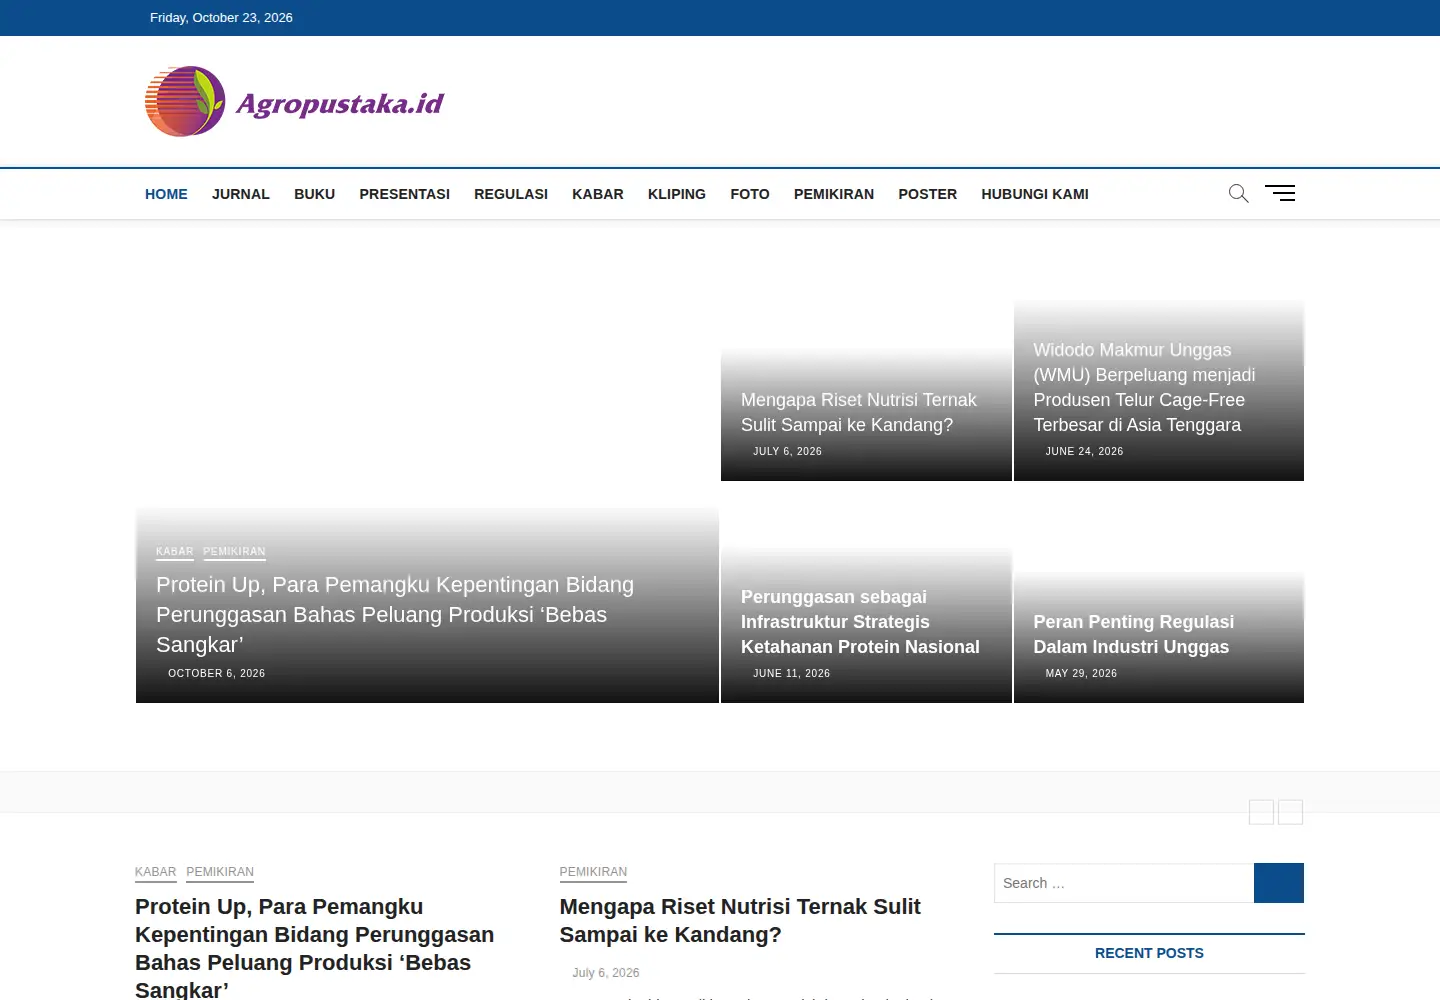Open article title 'Mengapa Riset Nutrisi Ternak' in list
The image size is (1440, 1000).
coord(740,921)
